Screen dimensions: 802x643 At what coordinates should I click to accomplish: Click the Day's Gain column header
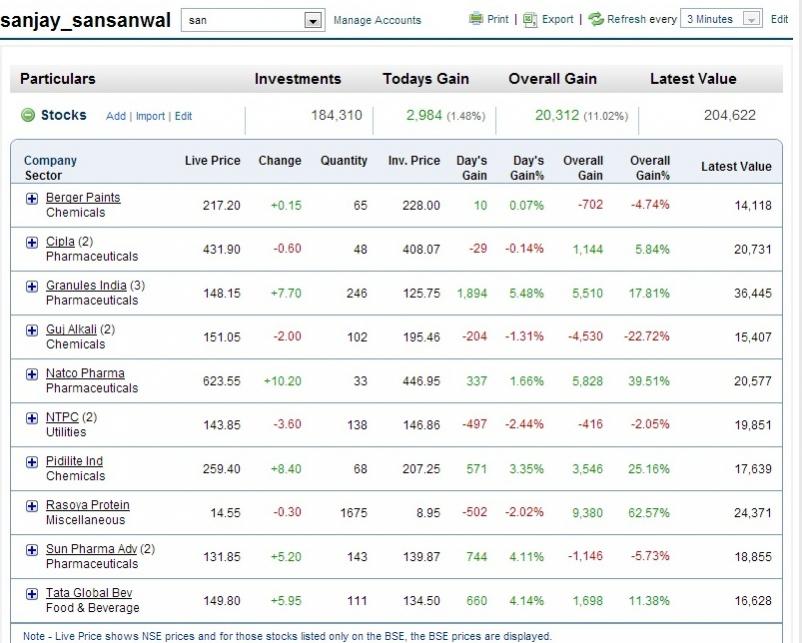point(472,168)
